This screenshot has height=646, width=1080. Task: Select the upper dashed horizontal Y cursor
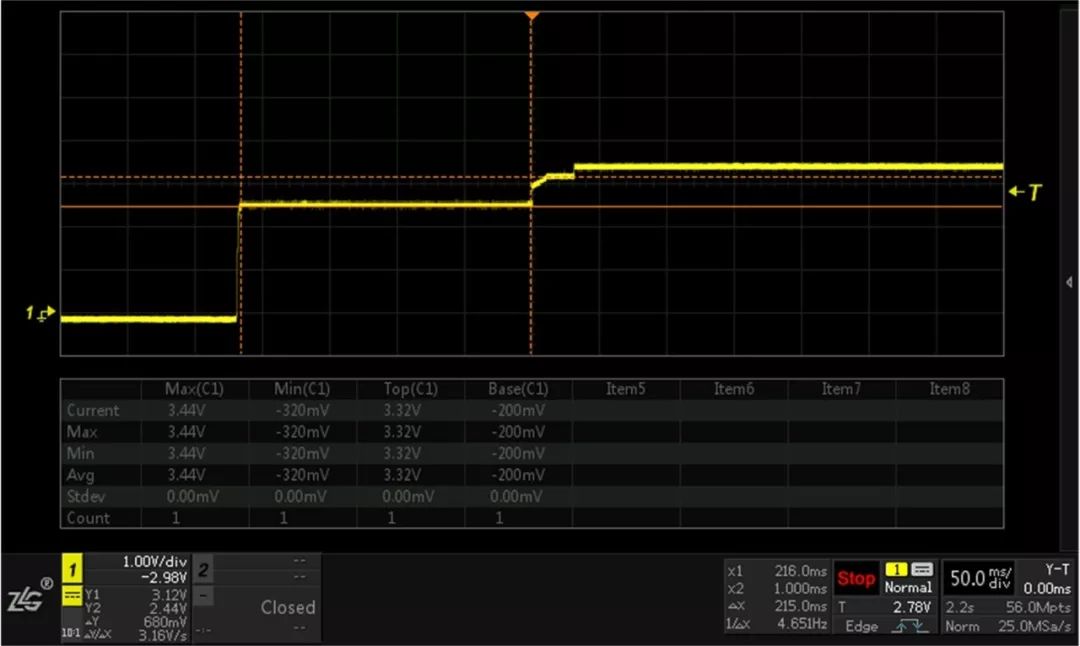531,177
